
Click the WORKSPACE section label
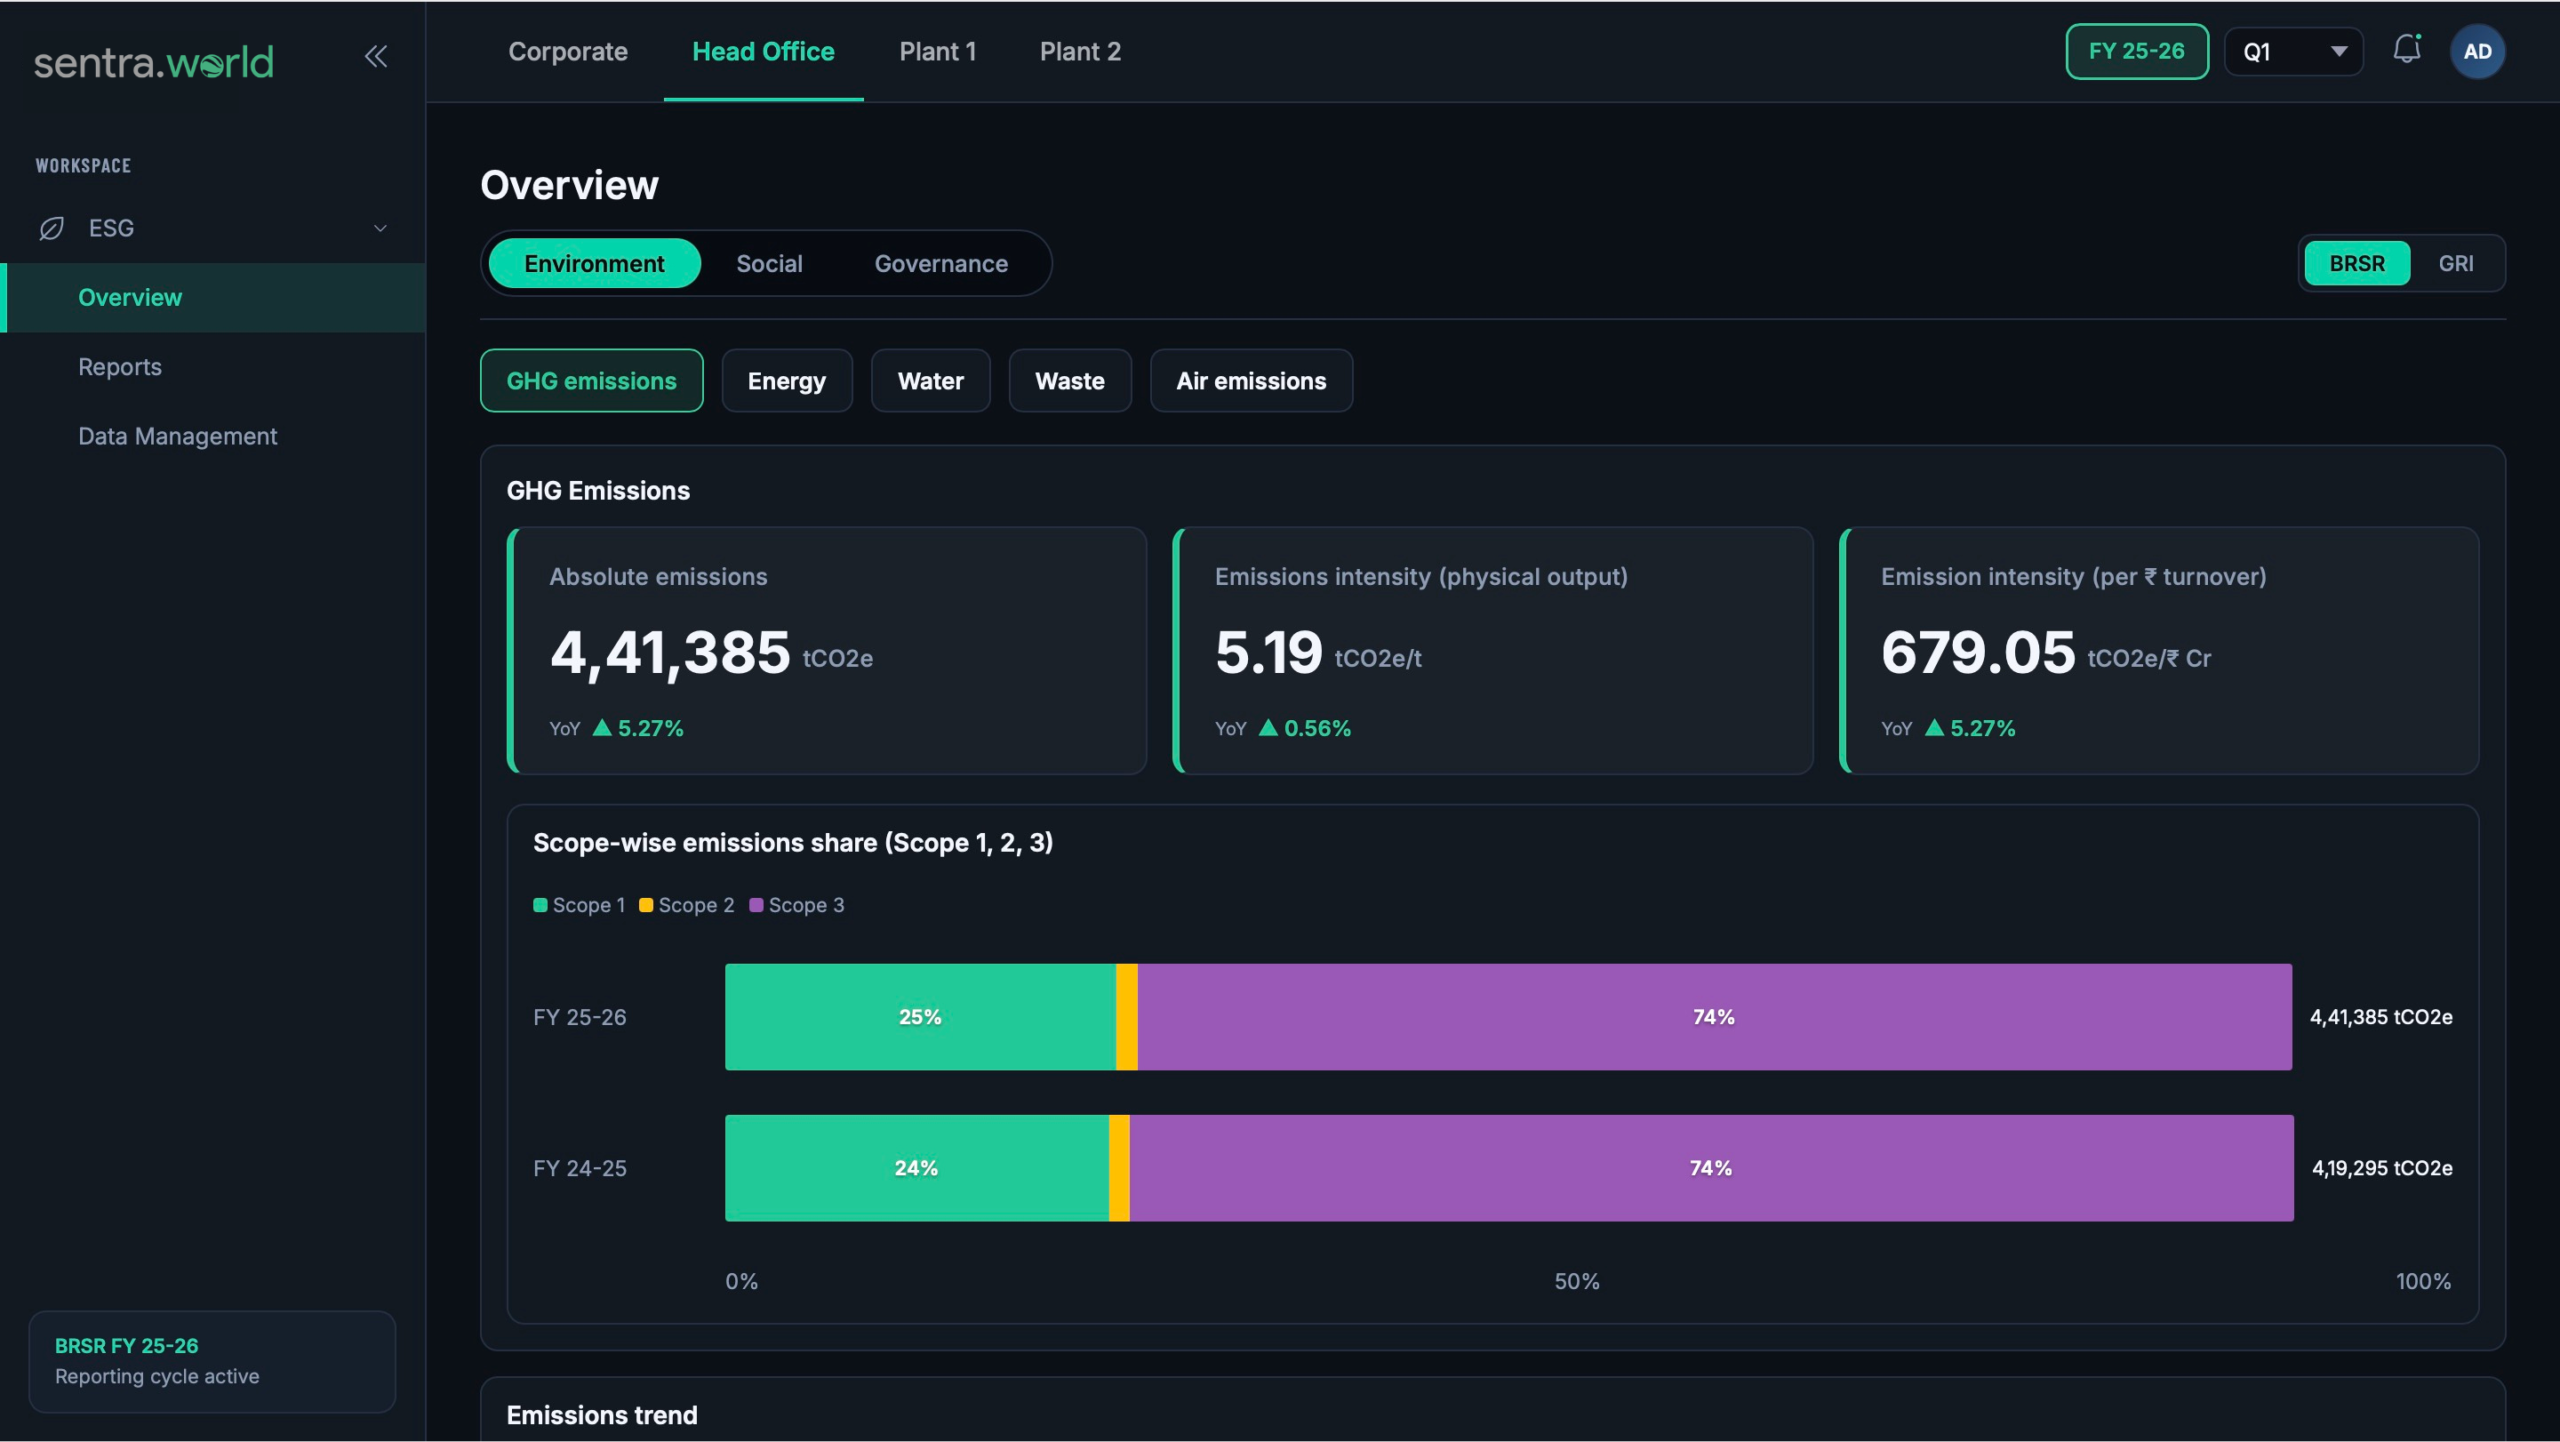pos(83,166)
